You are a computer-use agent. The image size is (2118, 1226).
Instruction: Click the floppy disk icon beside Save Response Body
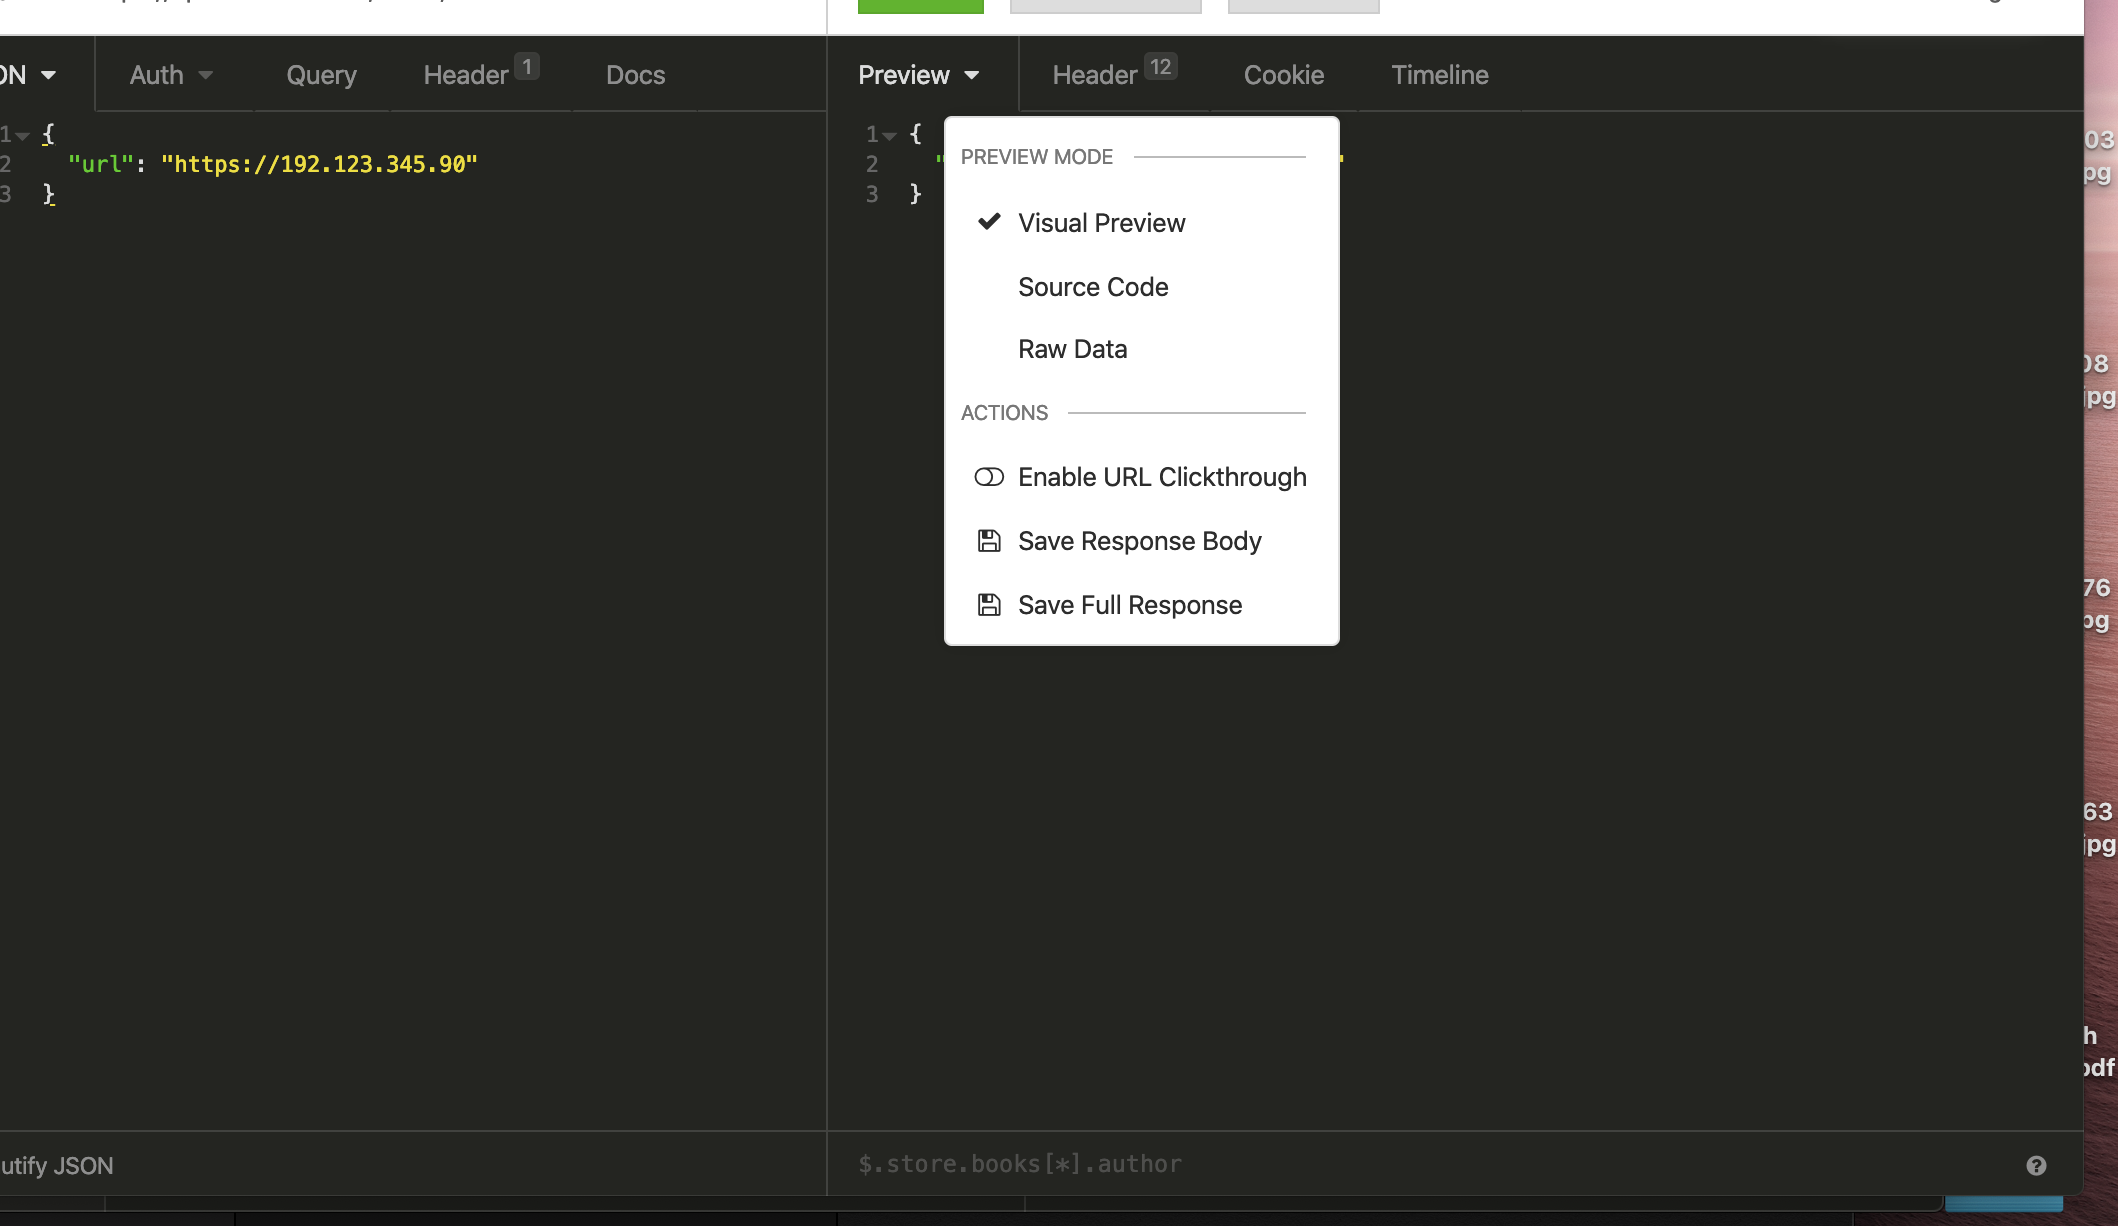989,540
